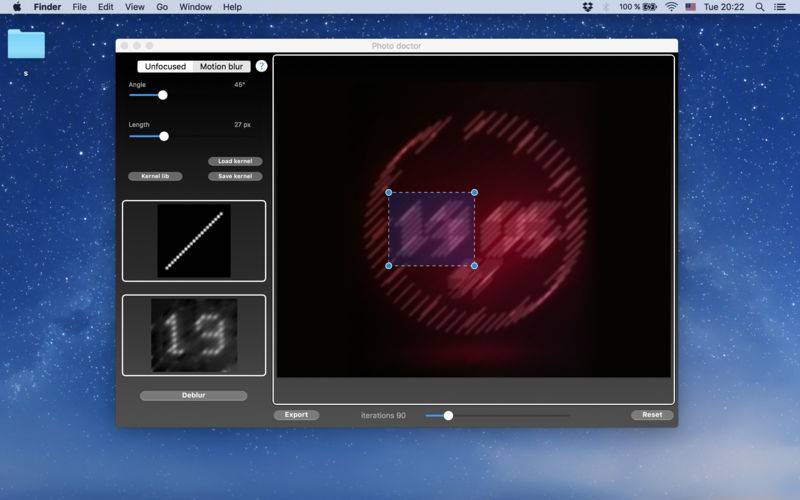
Task: Click the deblurred '13' preview thumbnail
Action: coord(194,335)
